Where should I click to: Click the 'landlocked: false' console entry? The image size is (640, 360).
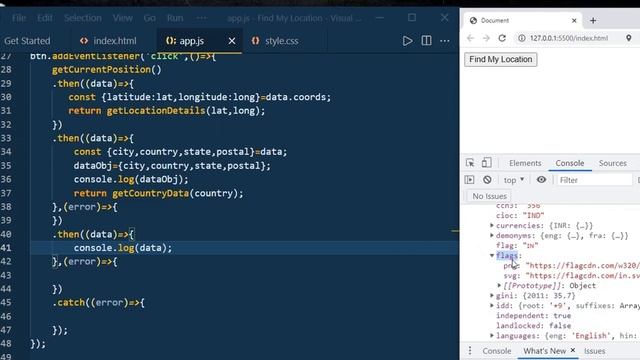point(533,326)
